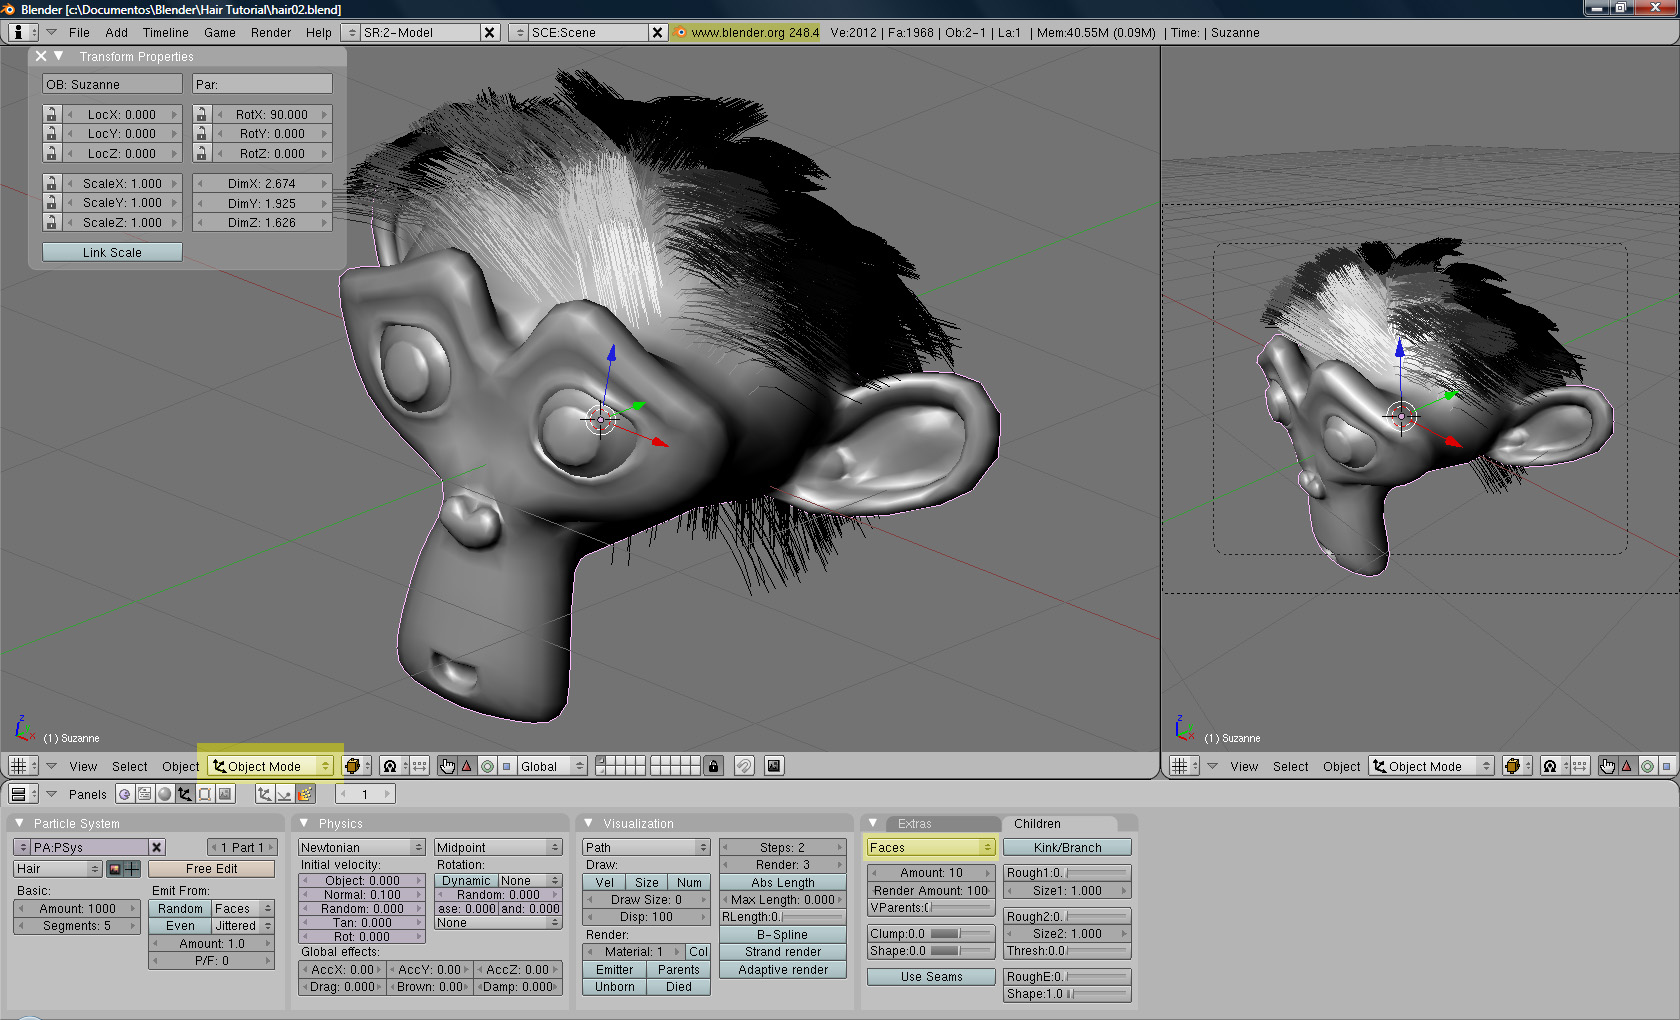Close the Transform Properties panel

click(x=41, y=56)
